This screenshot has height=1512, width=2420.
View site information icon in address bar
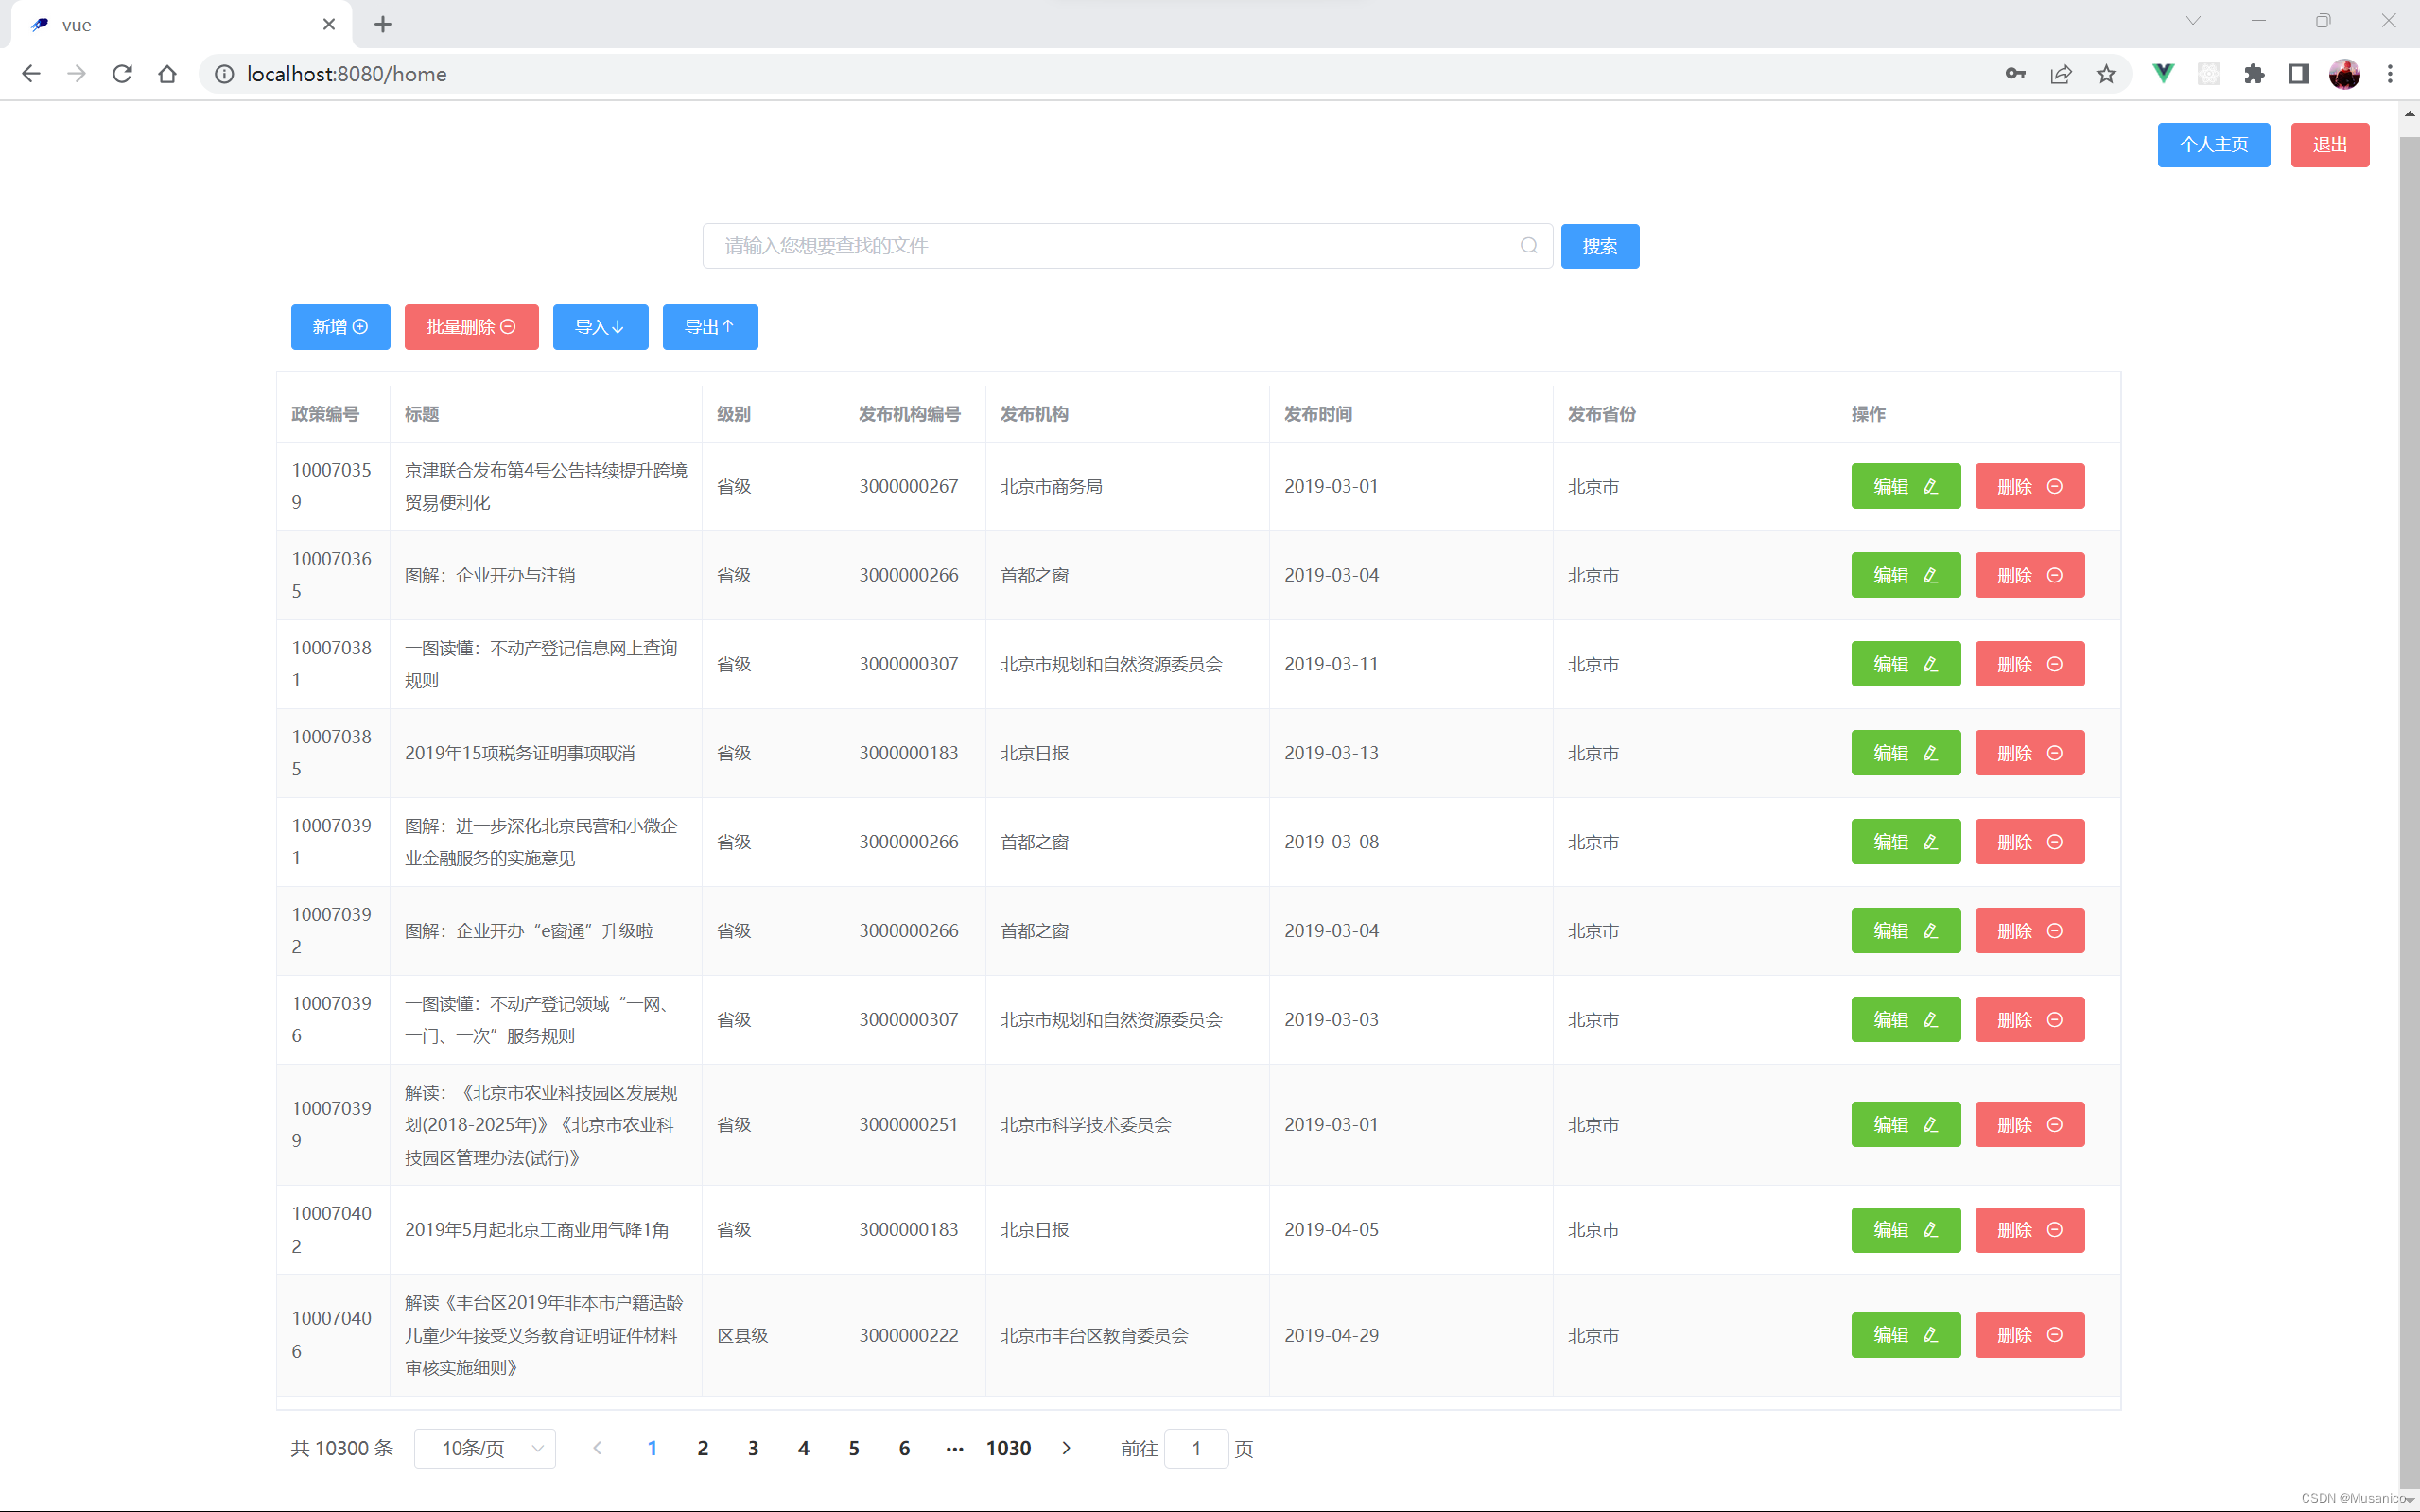[x=224, y=74]
